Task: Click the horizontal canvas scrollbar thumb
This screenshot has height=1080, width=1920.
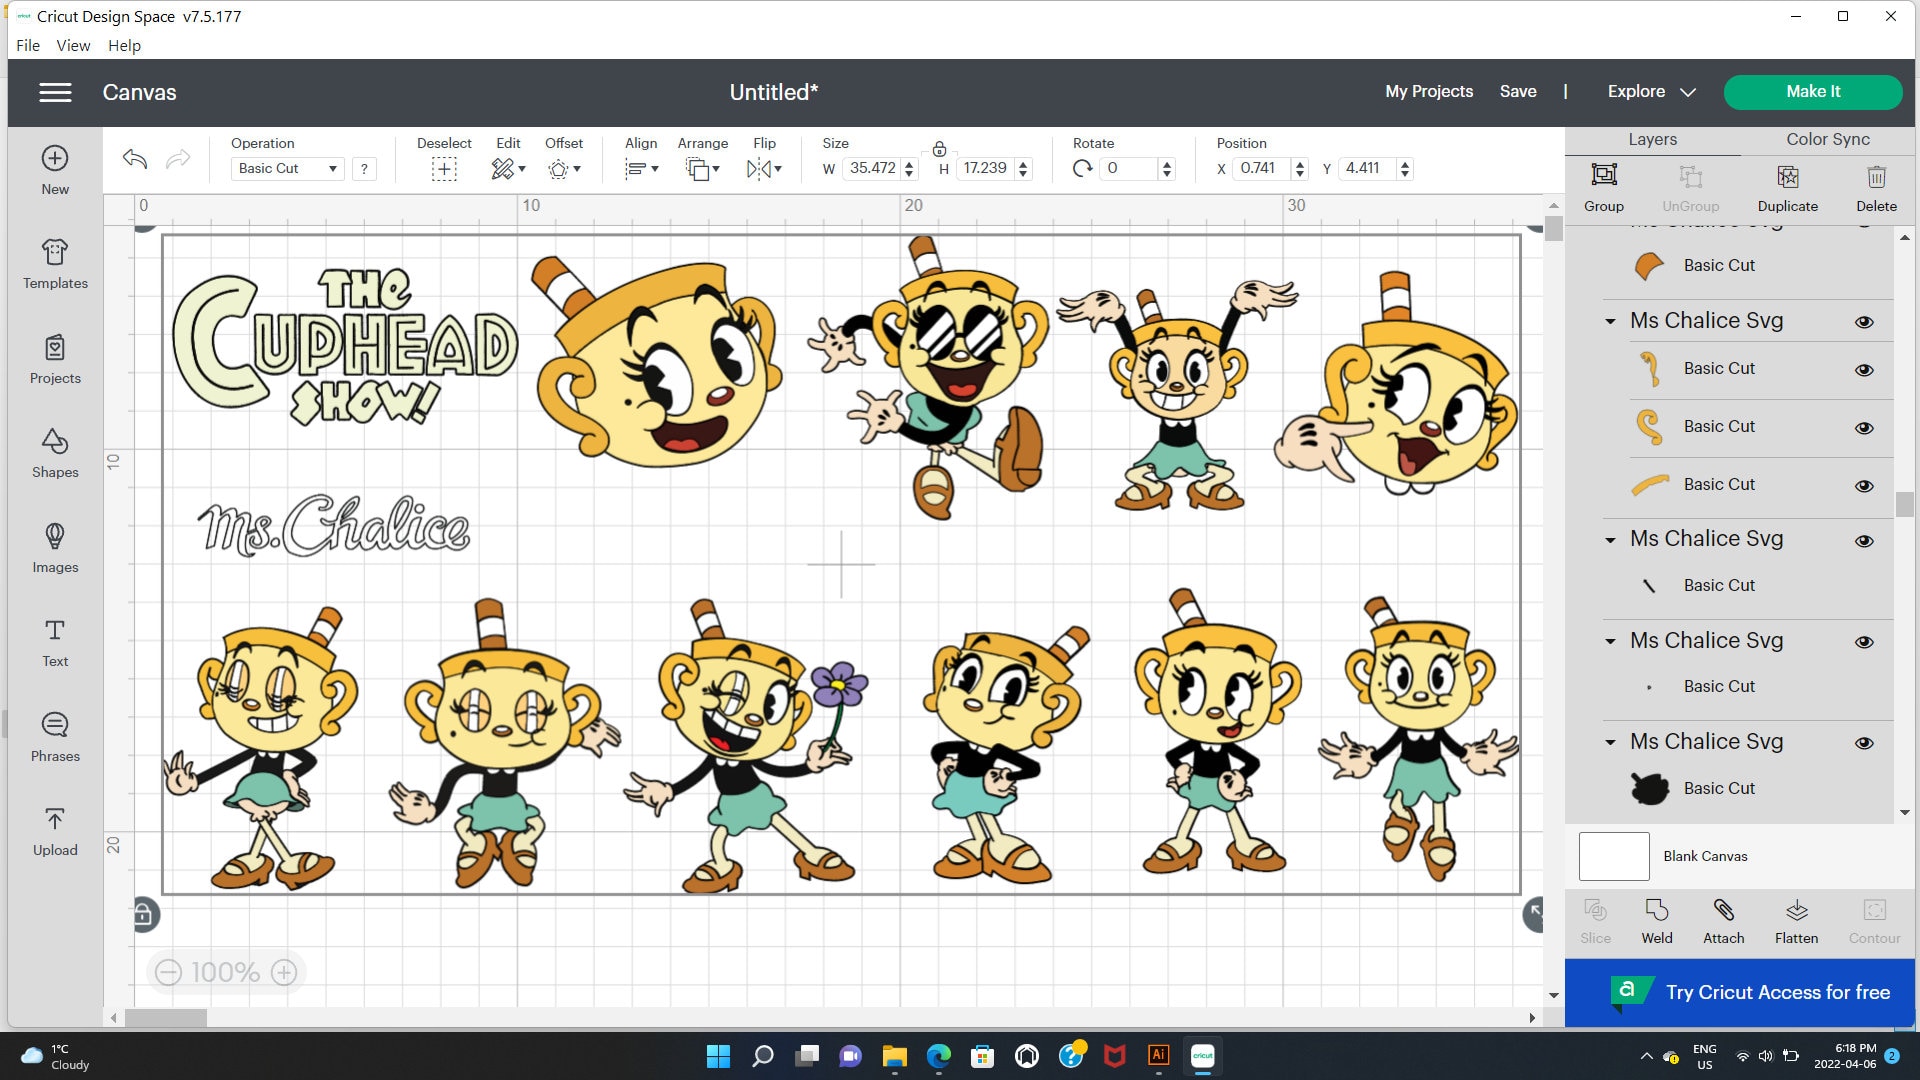Action: (x=165, y=1018)
